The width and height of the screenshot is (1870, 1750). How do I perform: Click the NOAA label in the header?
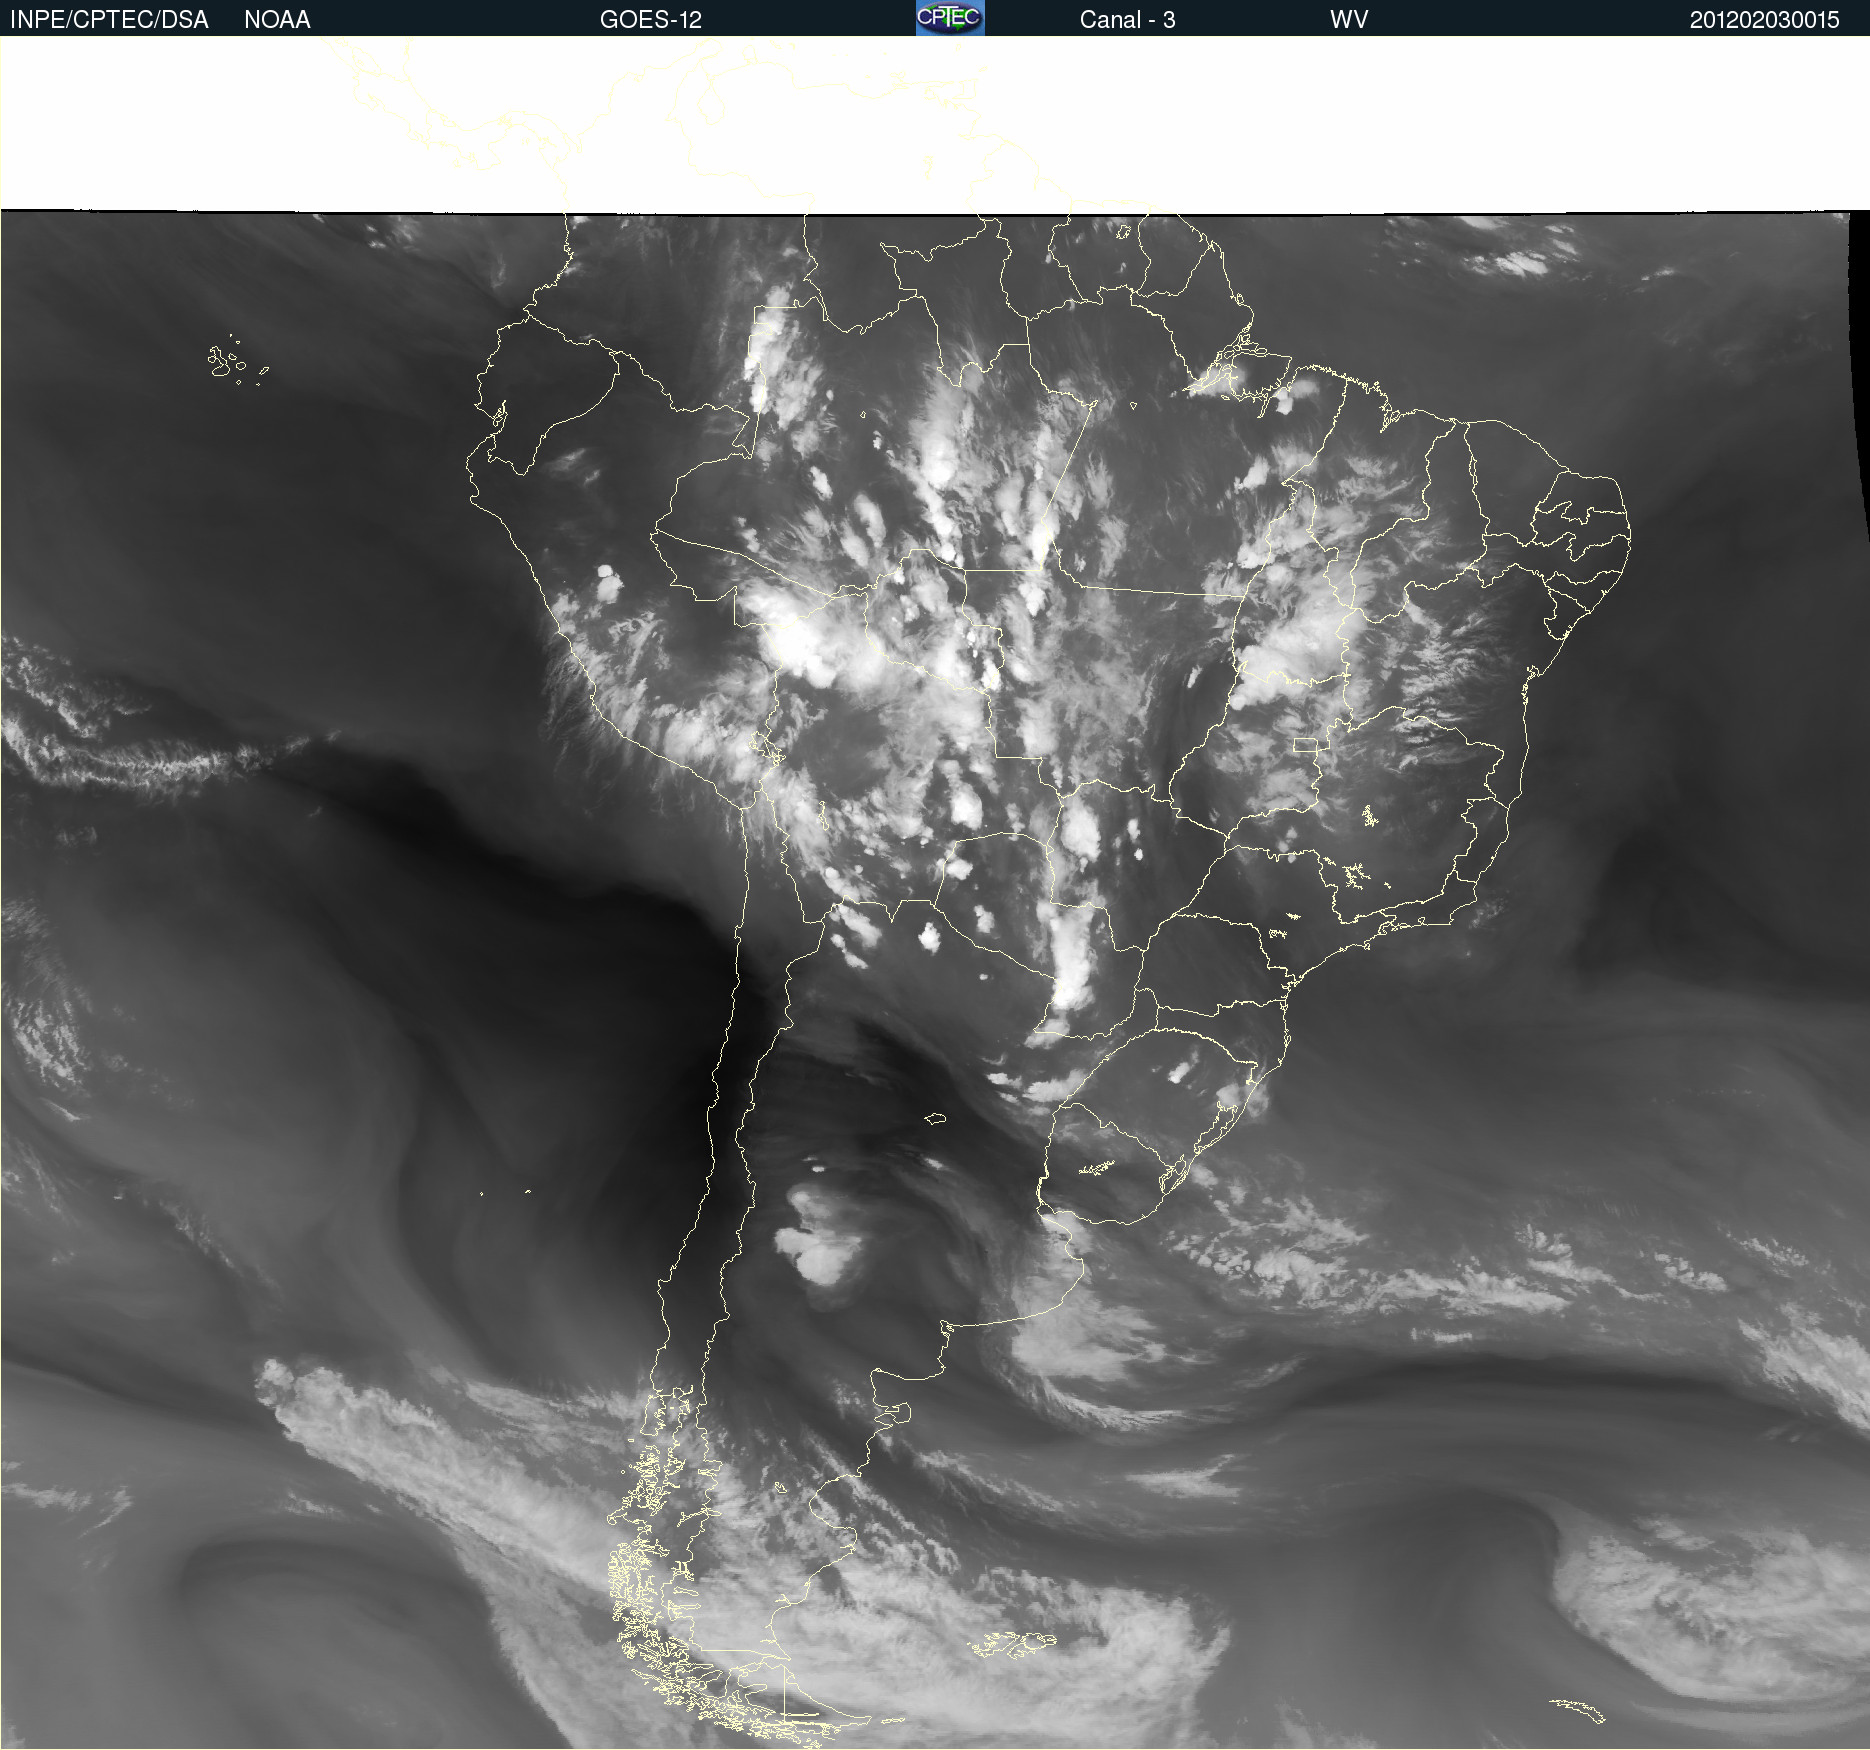point(277,20)
